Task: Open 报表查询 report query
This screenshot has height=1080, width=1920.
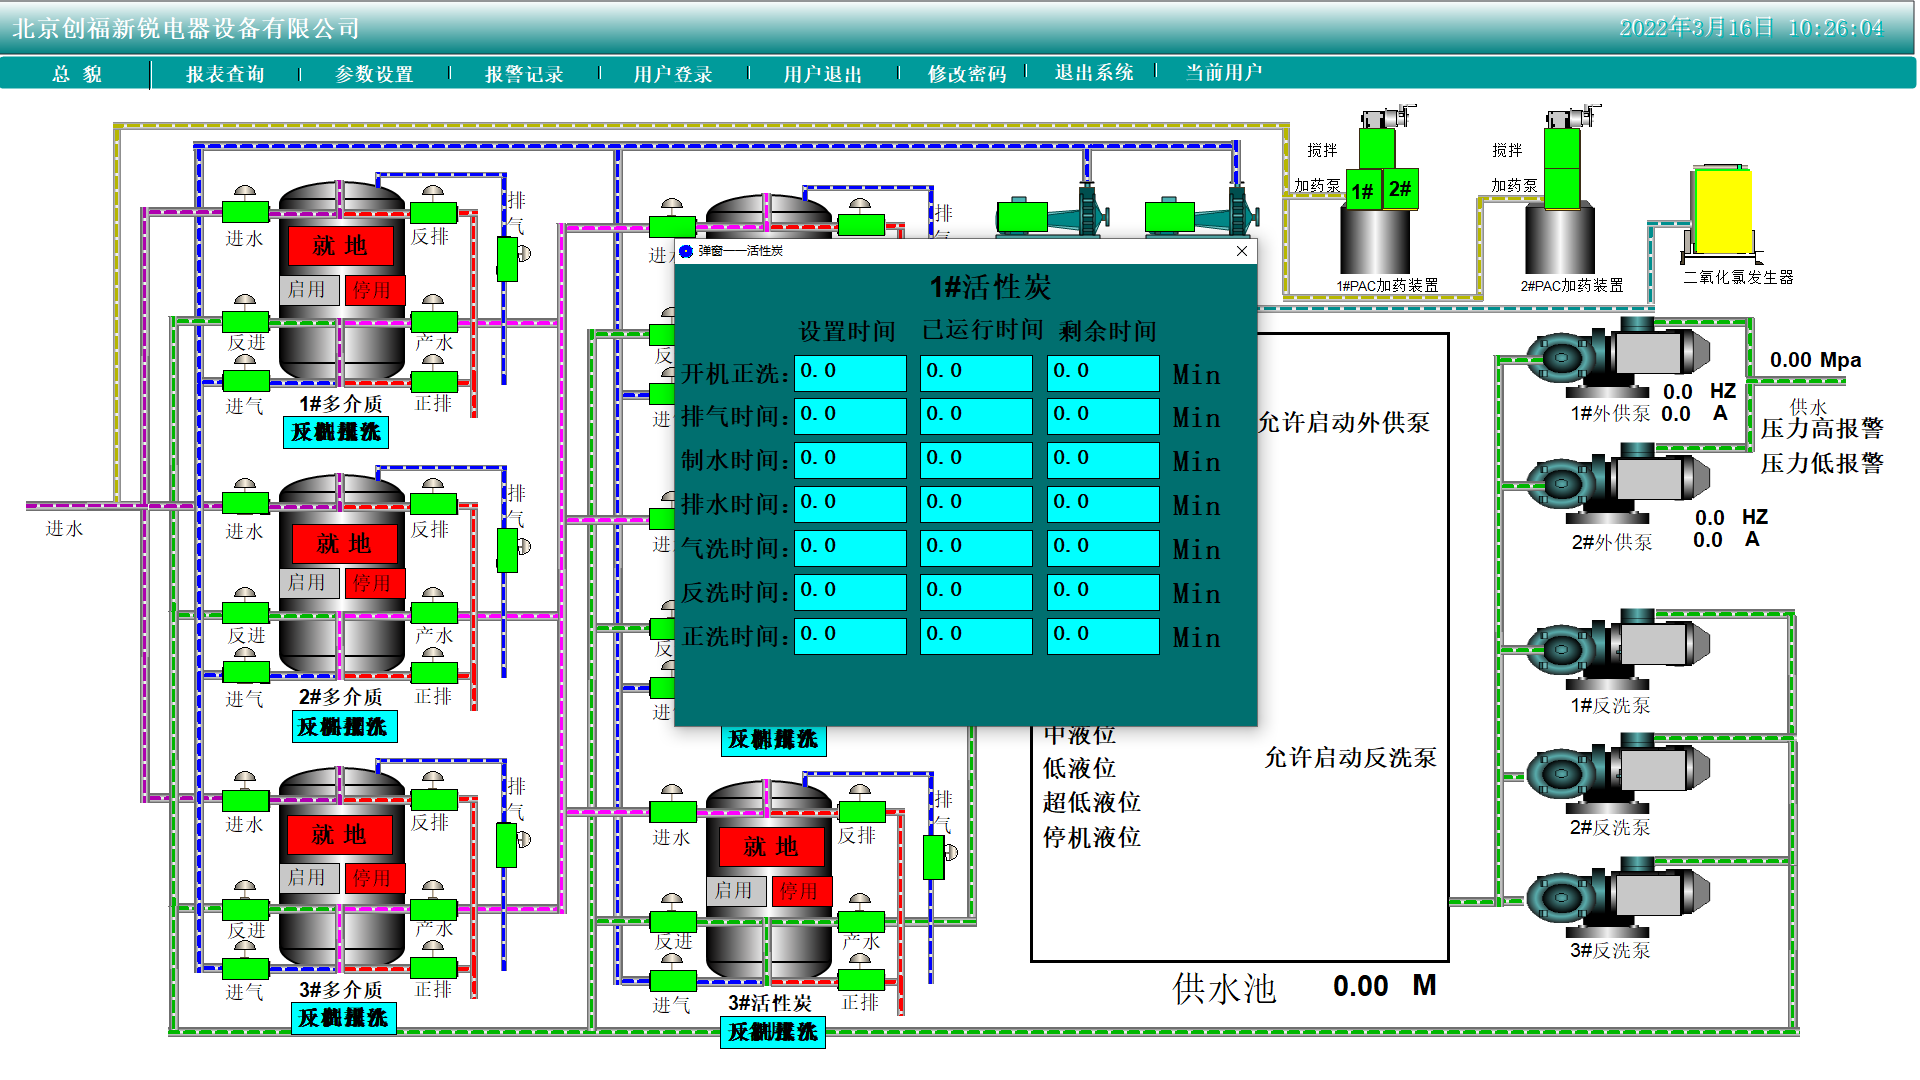Action: coord(225,74)
